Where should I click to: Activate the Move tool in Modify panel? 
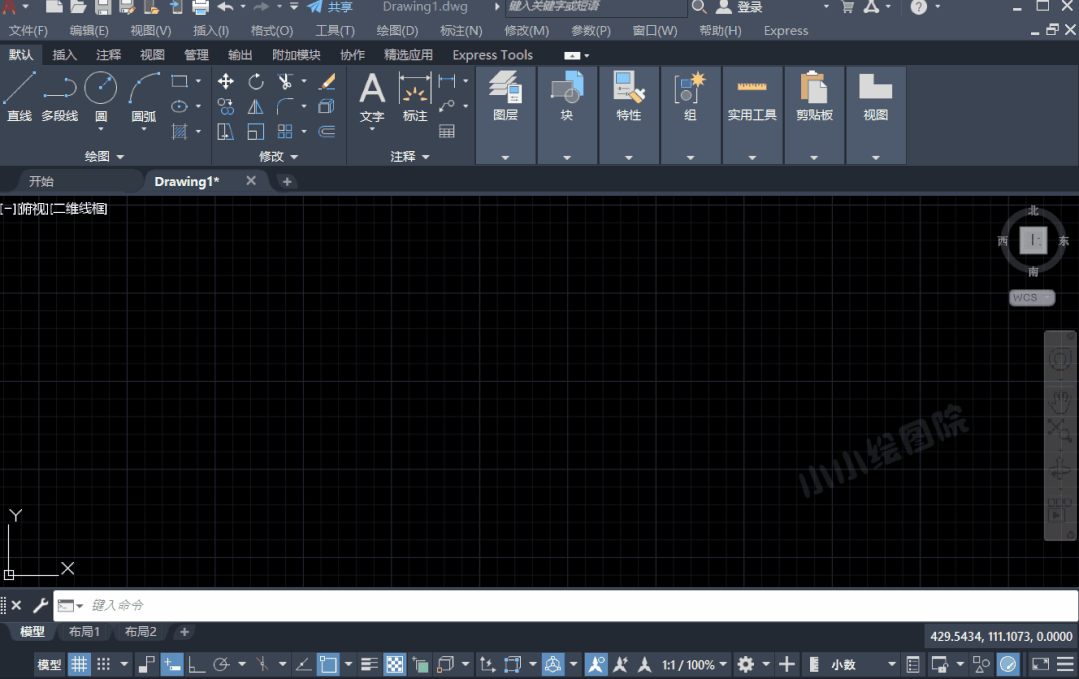click(226, 81)
